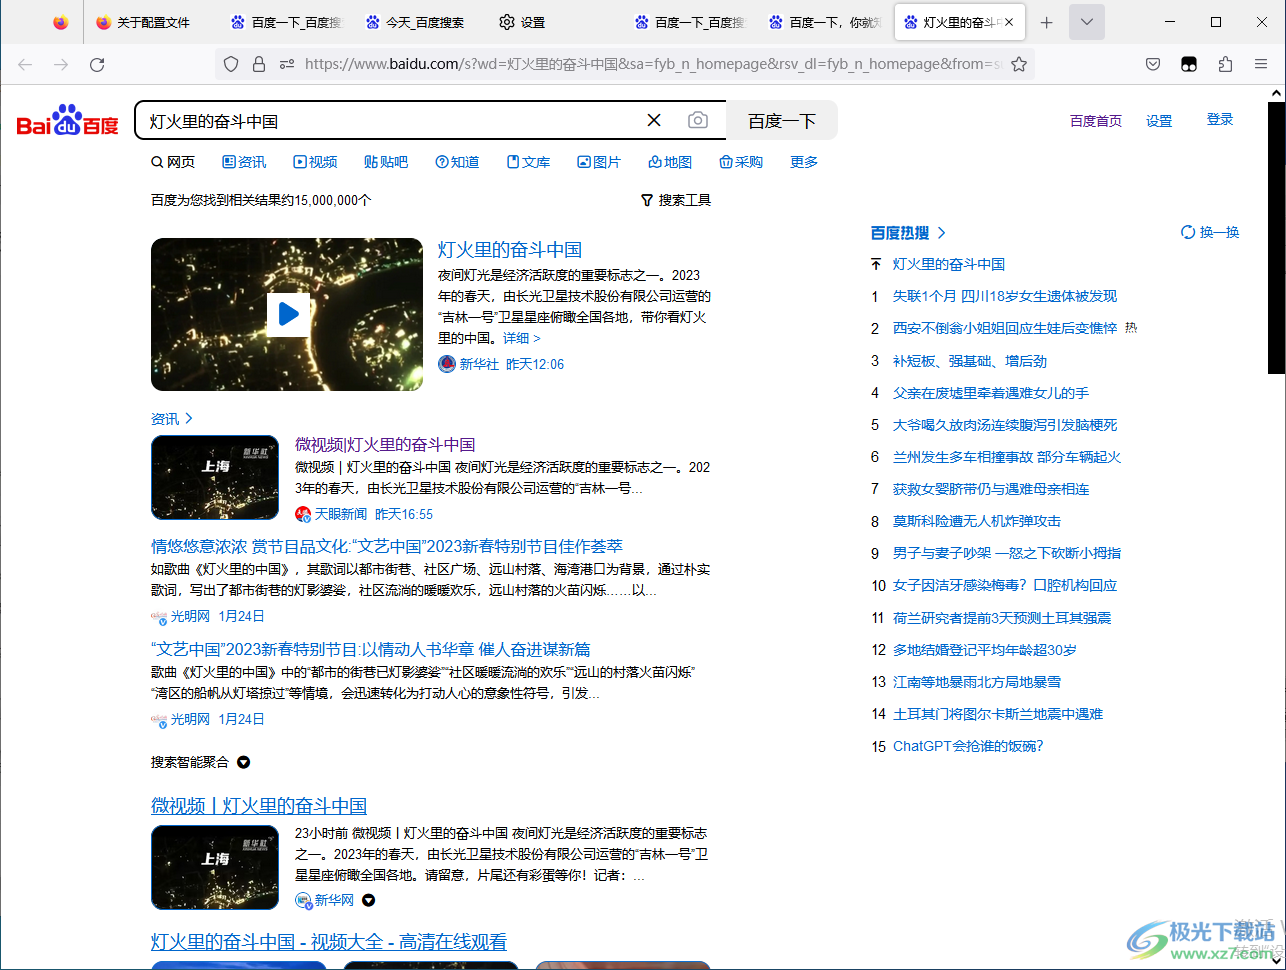Image resolution: width=1286 pixels, height=970 pixels.
Task: Open 情悠悠意浓浓 news link
Action: [x=387, y=546]
